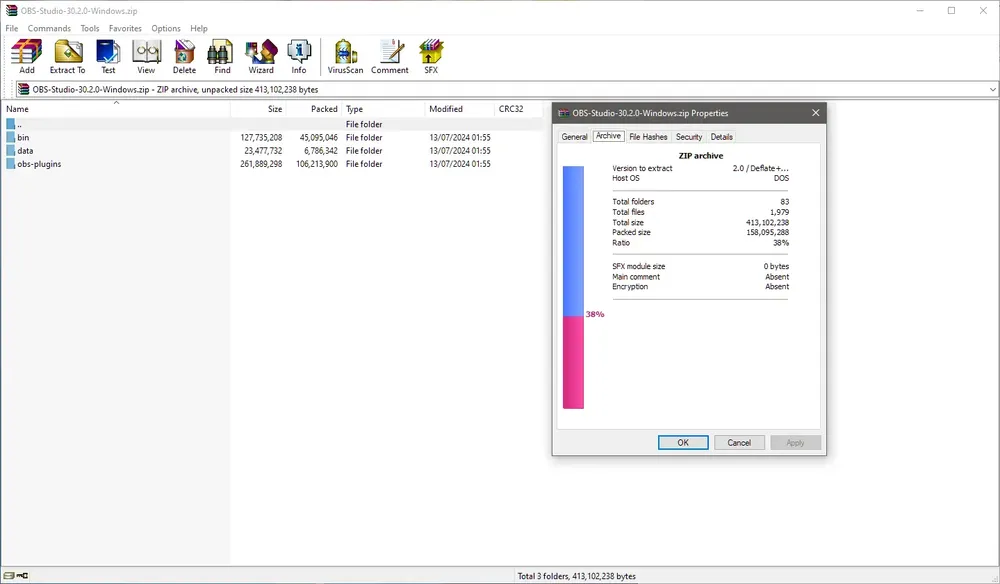Click the Add toolbar icon
The height and width of the screenshot is (584, 1000).
pos(27,57)
